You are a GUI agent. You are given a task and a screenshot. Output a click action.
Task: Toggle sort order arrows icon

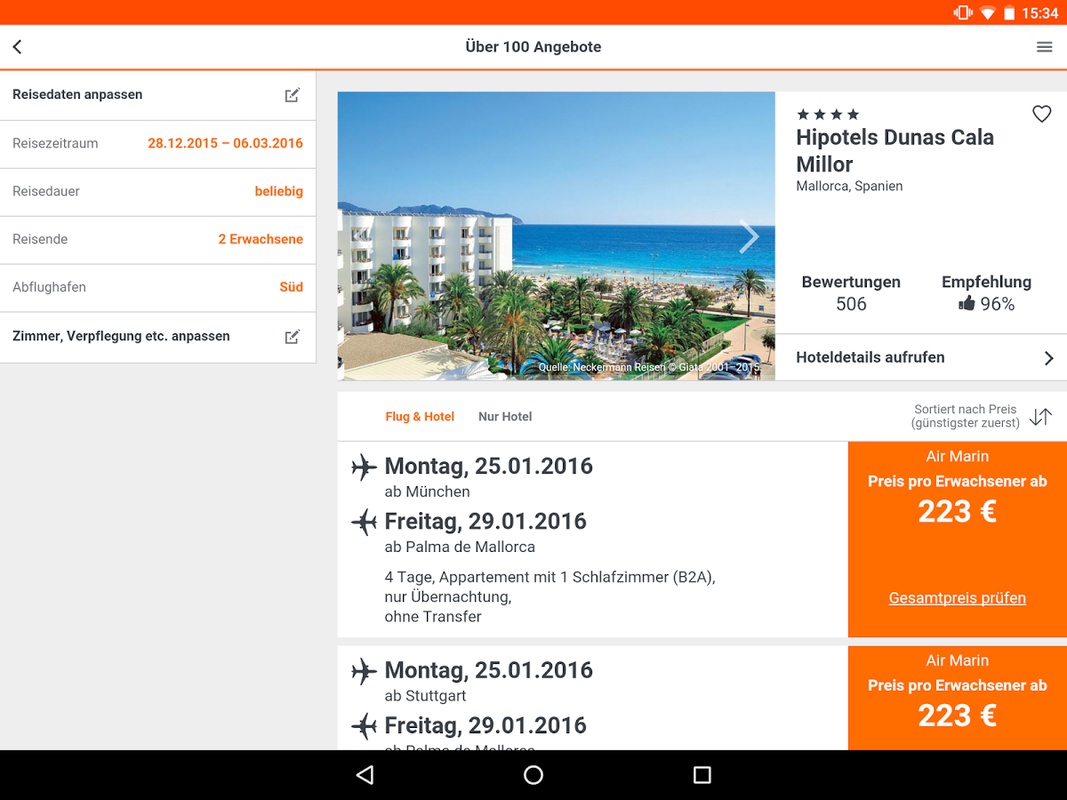pos(1040,416)
